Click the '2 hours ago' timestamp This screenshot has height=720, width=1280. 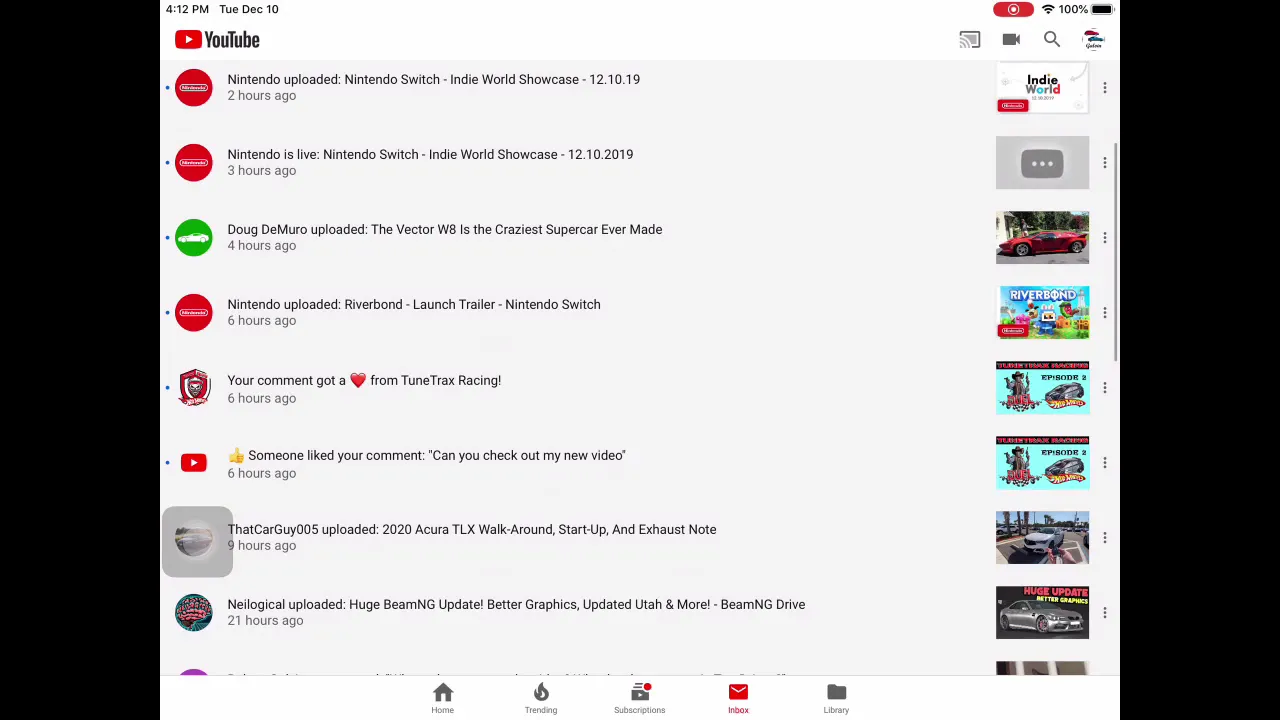261,96
